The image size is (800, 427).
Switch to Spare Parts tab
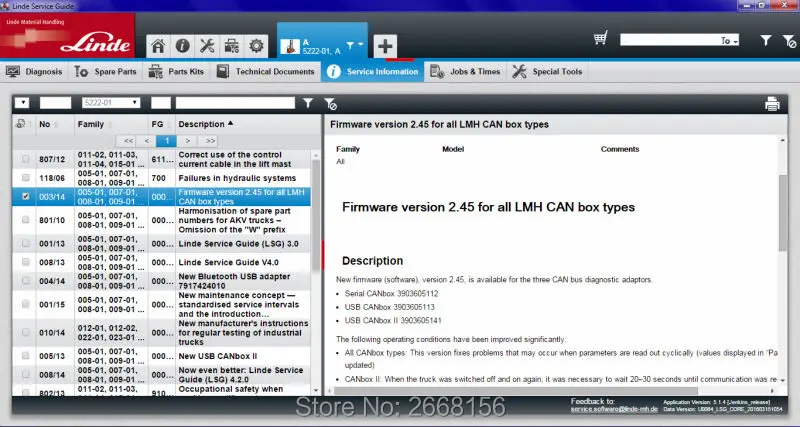coord(106,72)
